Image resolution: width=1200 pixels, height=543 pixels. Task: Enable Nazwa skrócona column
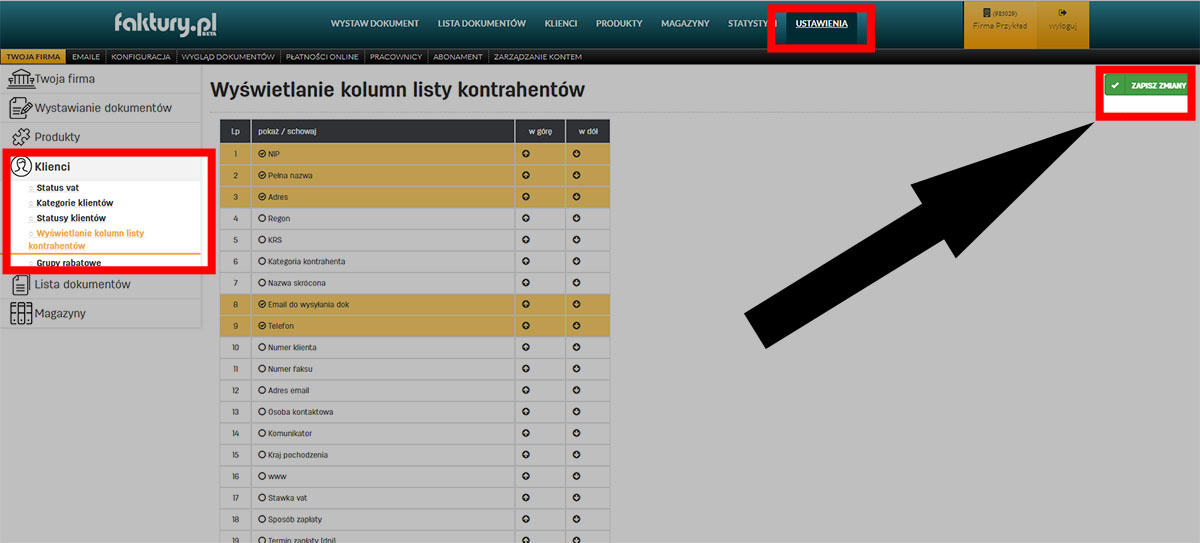tap(262, 283)
